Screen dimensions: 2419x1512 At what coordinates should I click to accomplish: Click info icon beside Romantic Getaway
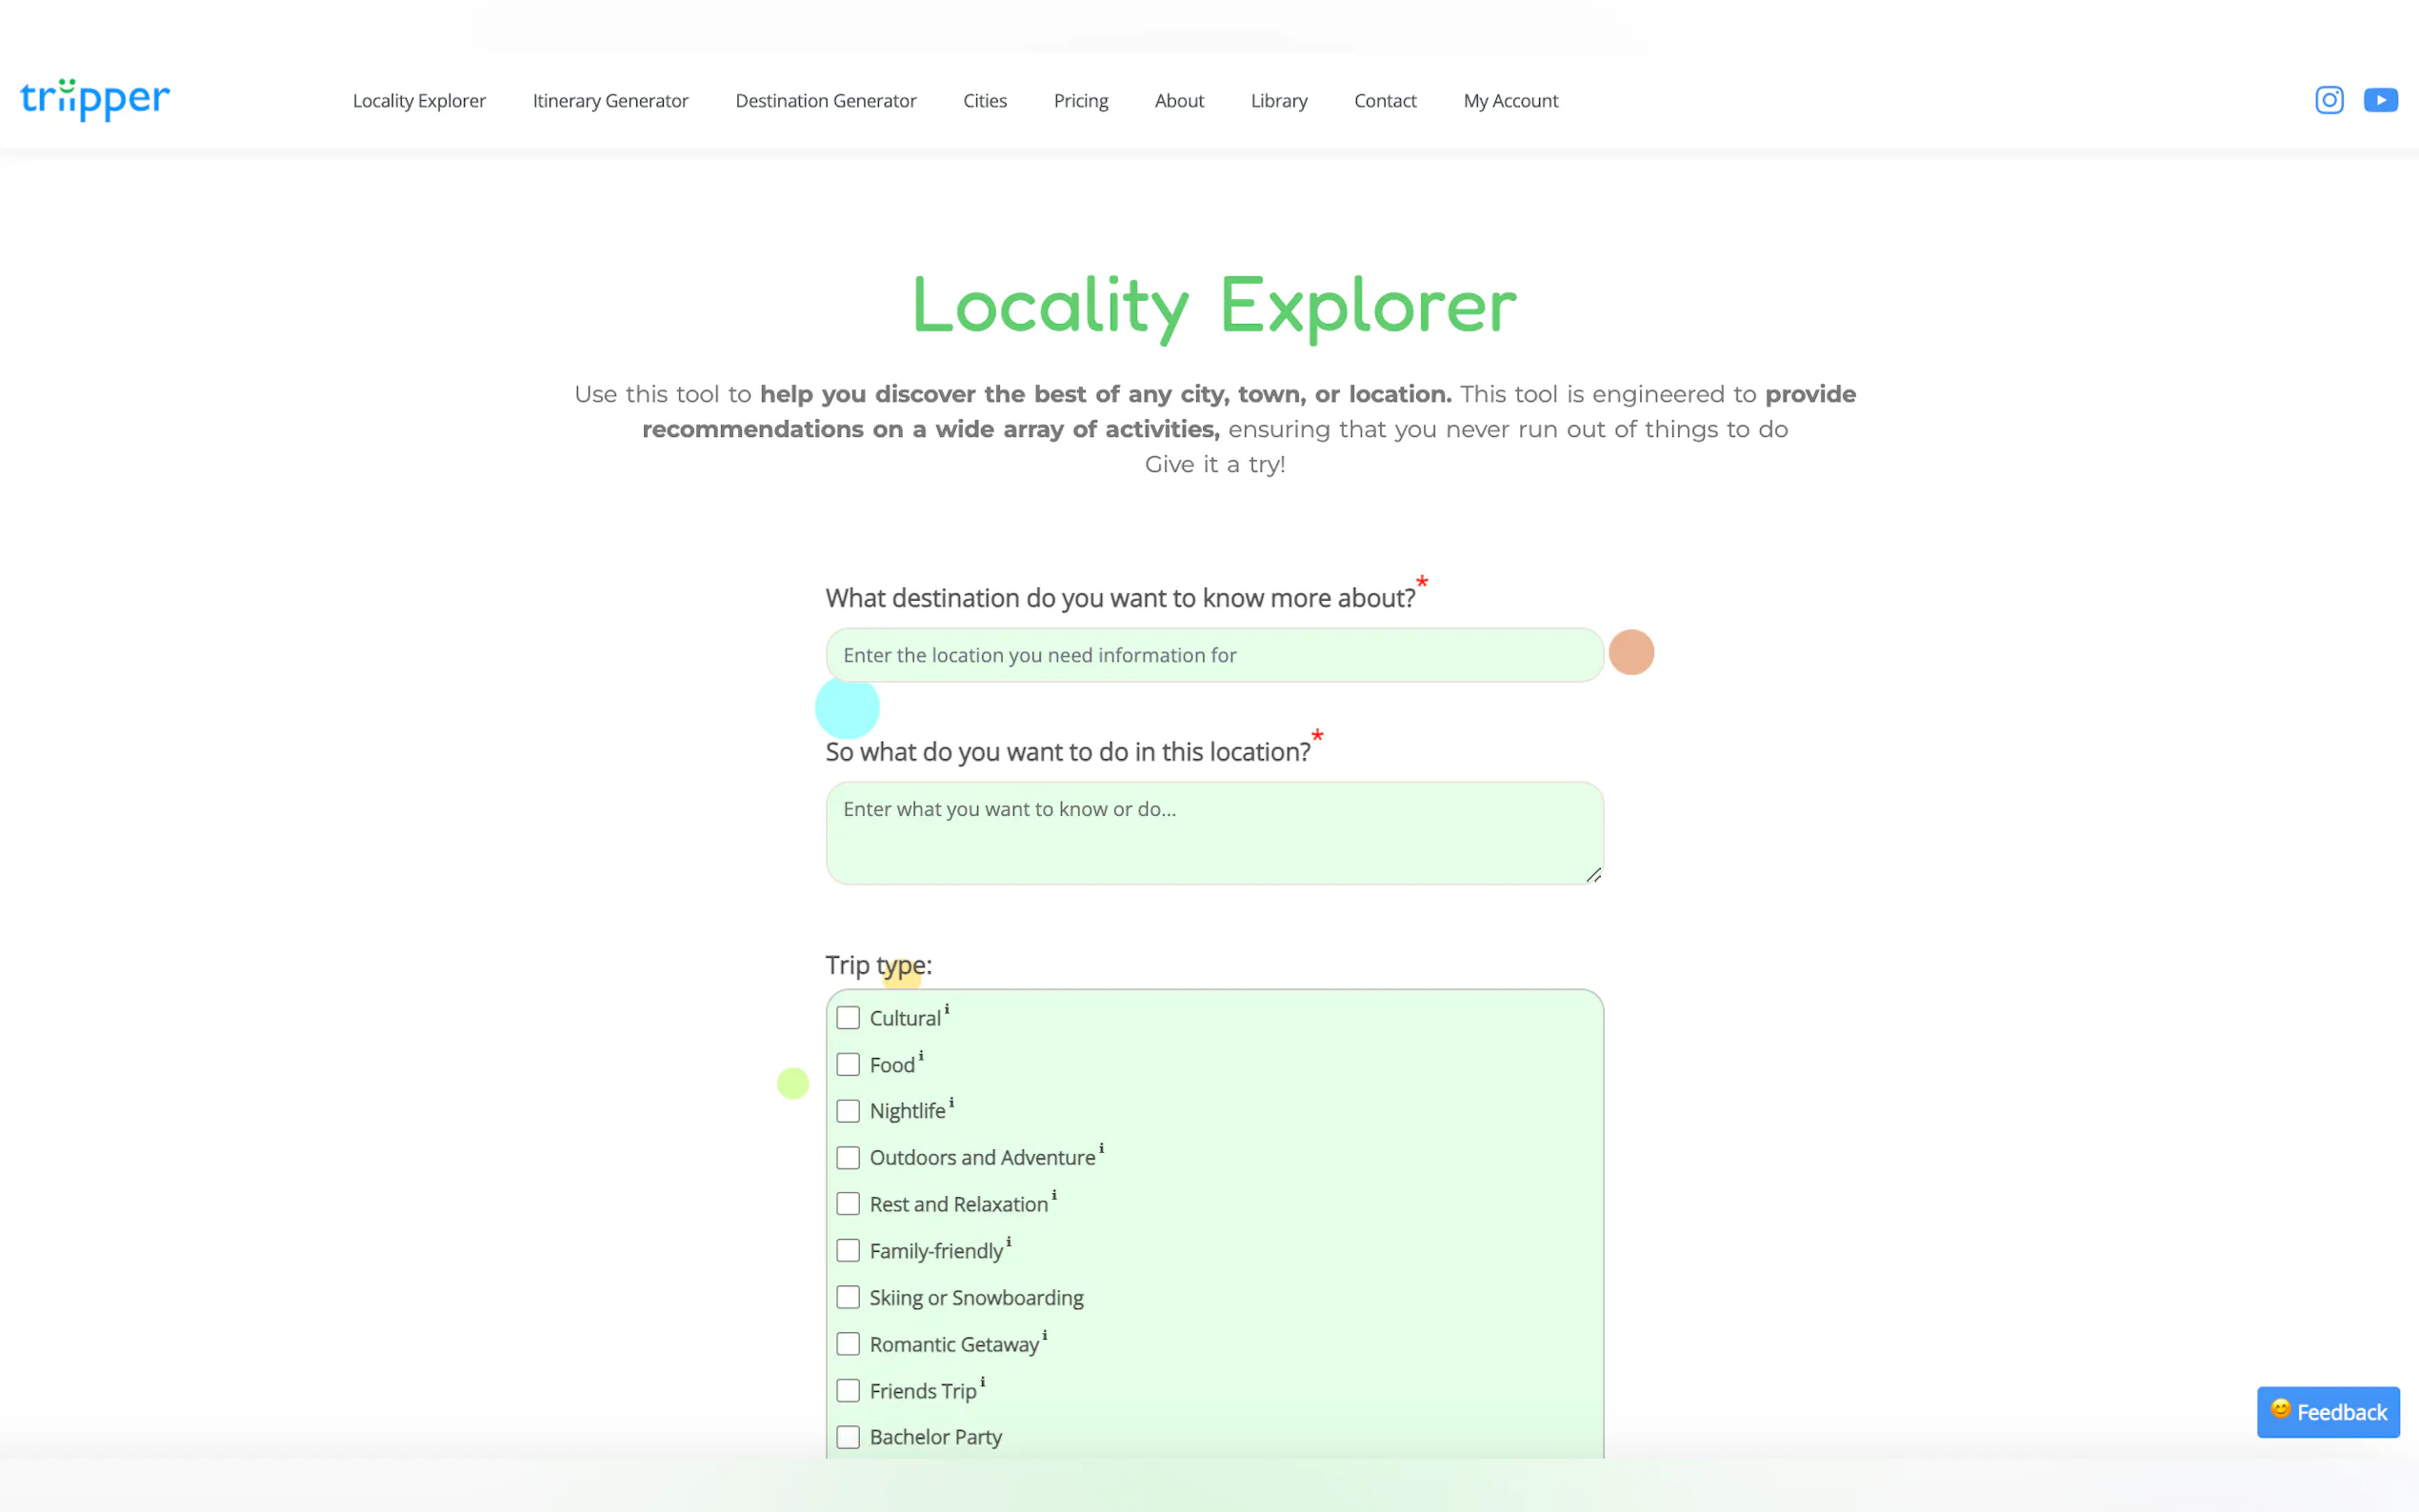(1044, 1335)
